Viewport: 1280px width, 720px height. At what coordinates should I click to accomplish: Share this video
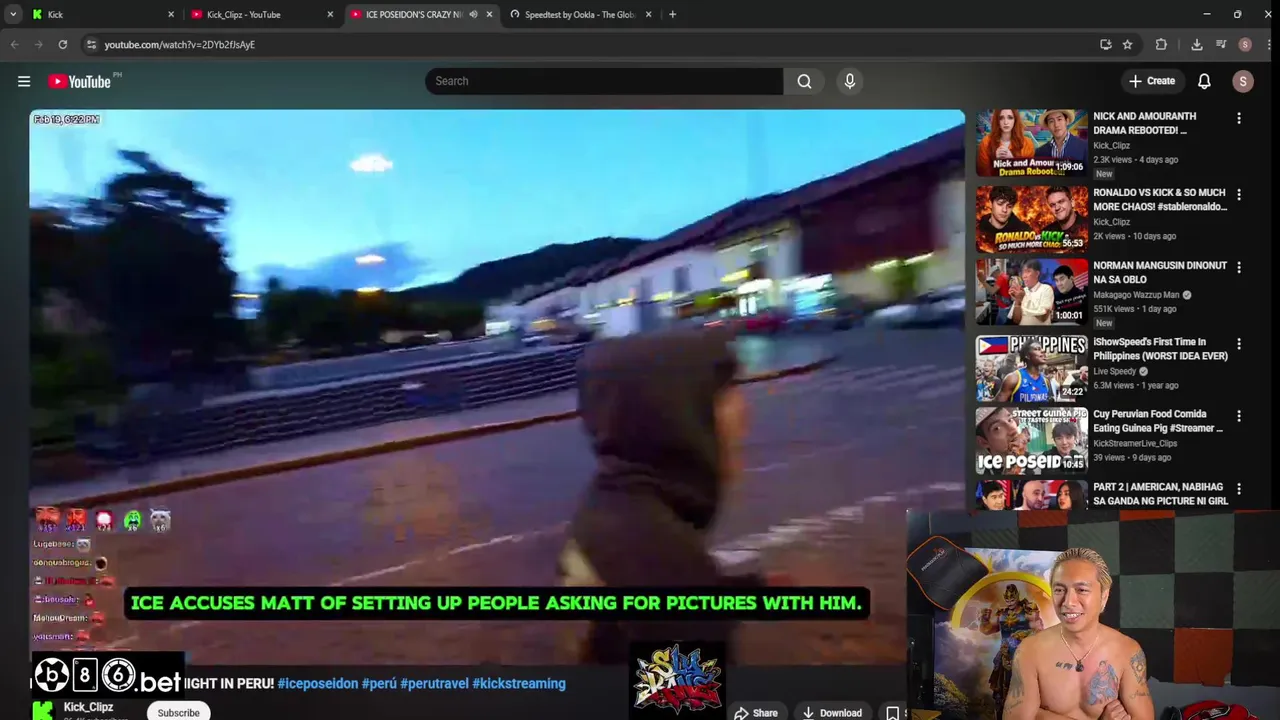click(x=755, y=713)
